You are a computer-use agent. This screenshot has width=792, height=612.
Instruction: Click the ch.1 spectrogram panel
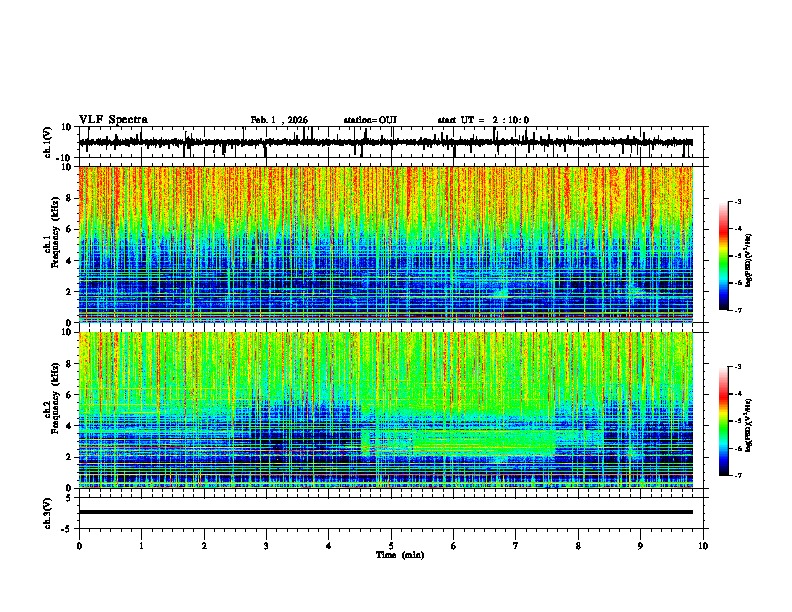click(385, 244)
